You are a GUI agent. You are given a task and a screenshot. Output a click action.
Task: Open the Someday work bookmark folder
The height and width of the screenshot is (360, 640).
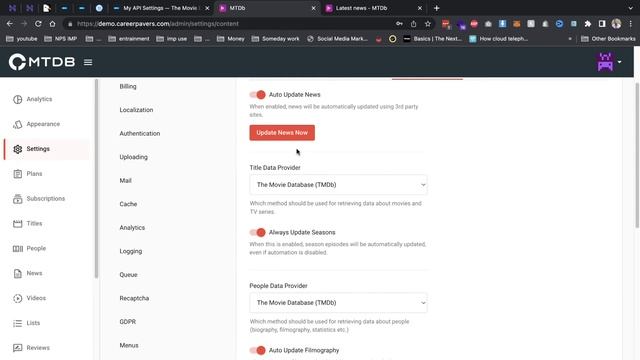[276, 39]
